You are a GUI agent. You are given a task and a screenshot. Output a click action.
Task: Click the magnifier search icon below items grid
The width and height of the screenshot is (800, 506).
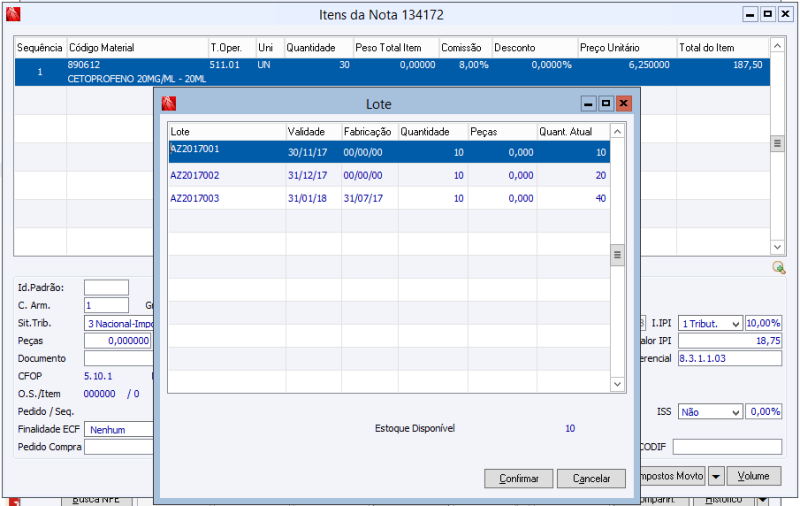point(779,267)
